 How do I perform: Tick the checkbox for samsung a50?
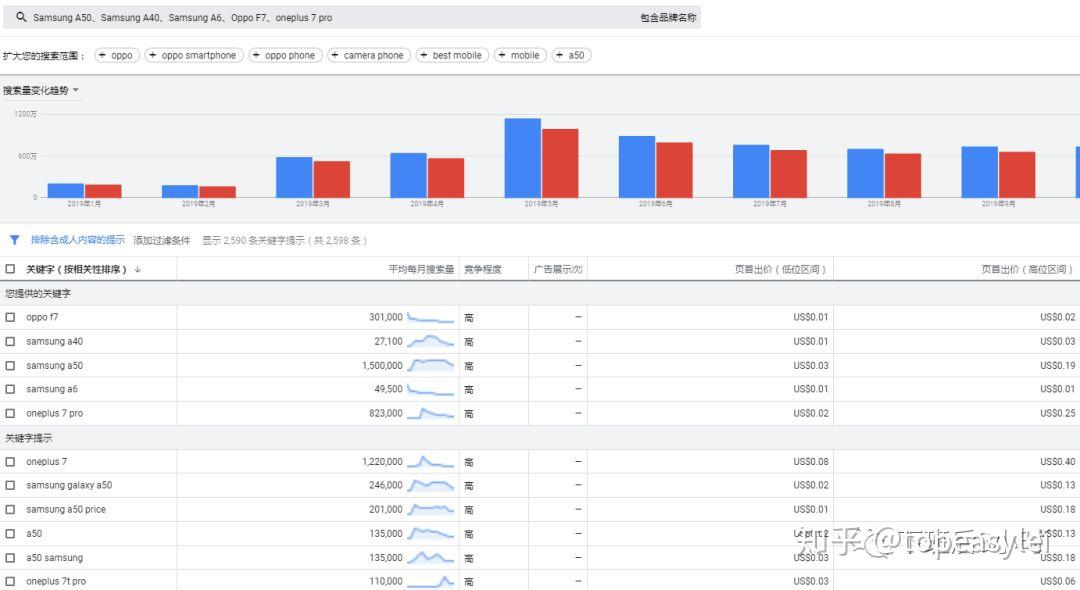(10, 366)
